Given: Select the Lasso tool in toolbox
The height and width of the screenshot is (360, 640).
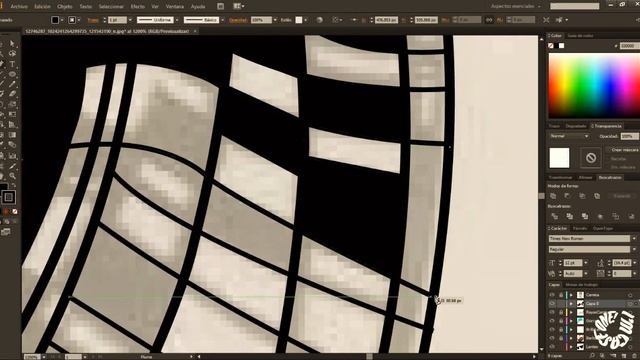Looking at the screenshot, I should (x=12, y=53).
